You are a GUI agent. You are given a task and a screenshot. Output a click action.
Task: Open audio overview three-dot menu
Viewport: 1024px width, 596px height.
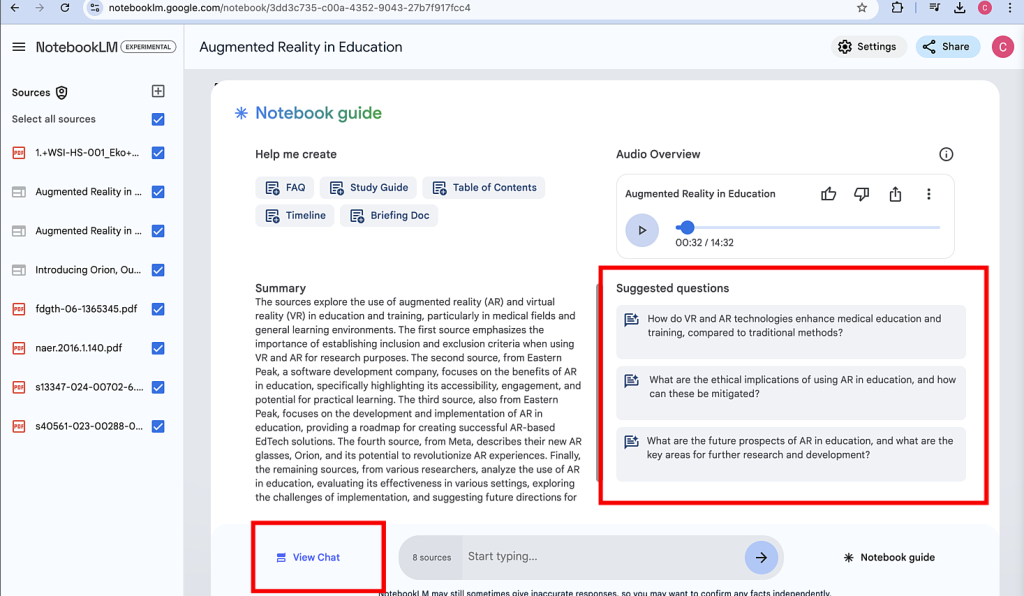tap(928, 194)
